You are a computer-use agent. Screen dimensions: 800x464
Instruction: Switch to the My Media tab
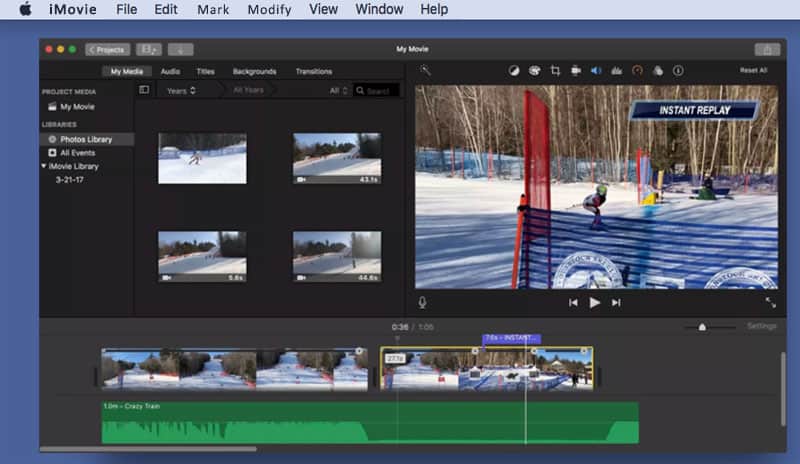pyautogui.click(x=127, y=71)
